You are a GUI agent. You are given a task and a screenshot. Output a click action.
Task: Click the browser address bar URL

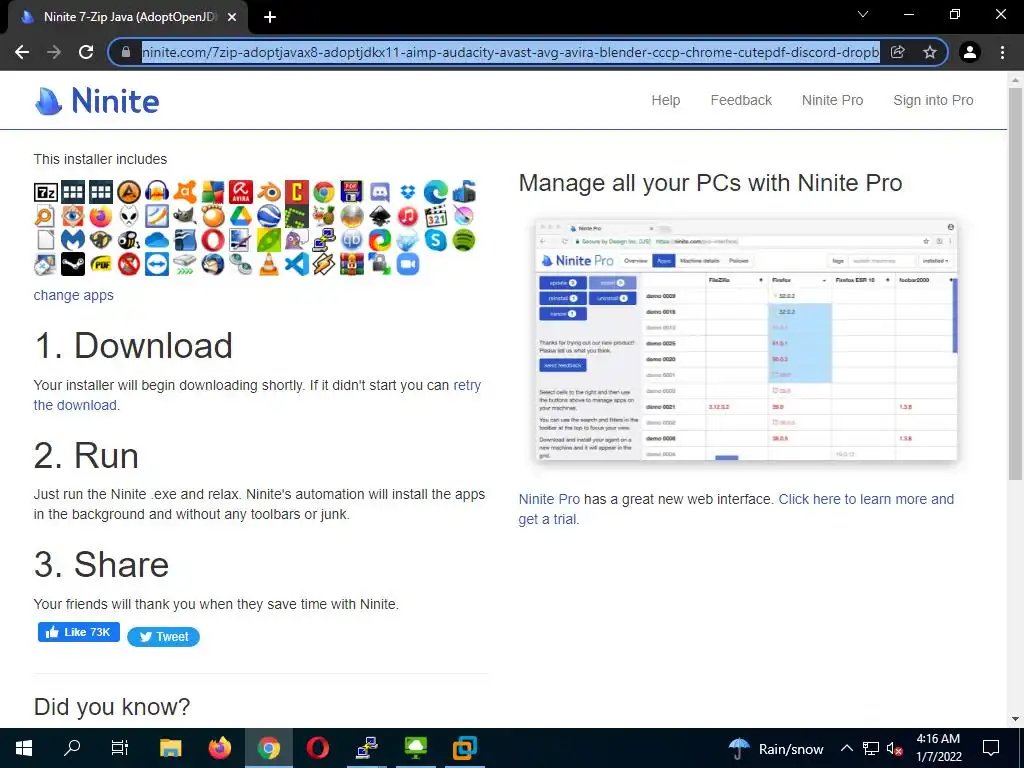pos(511,52)
